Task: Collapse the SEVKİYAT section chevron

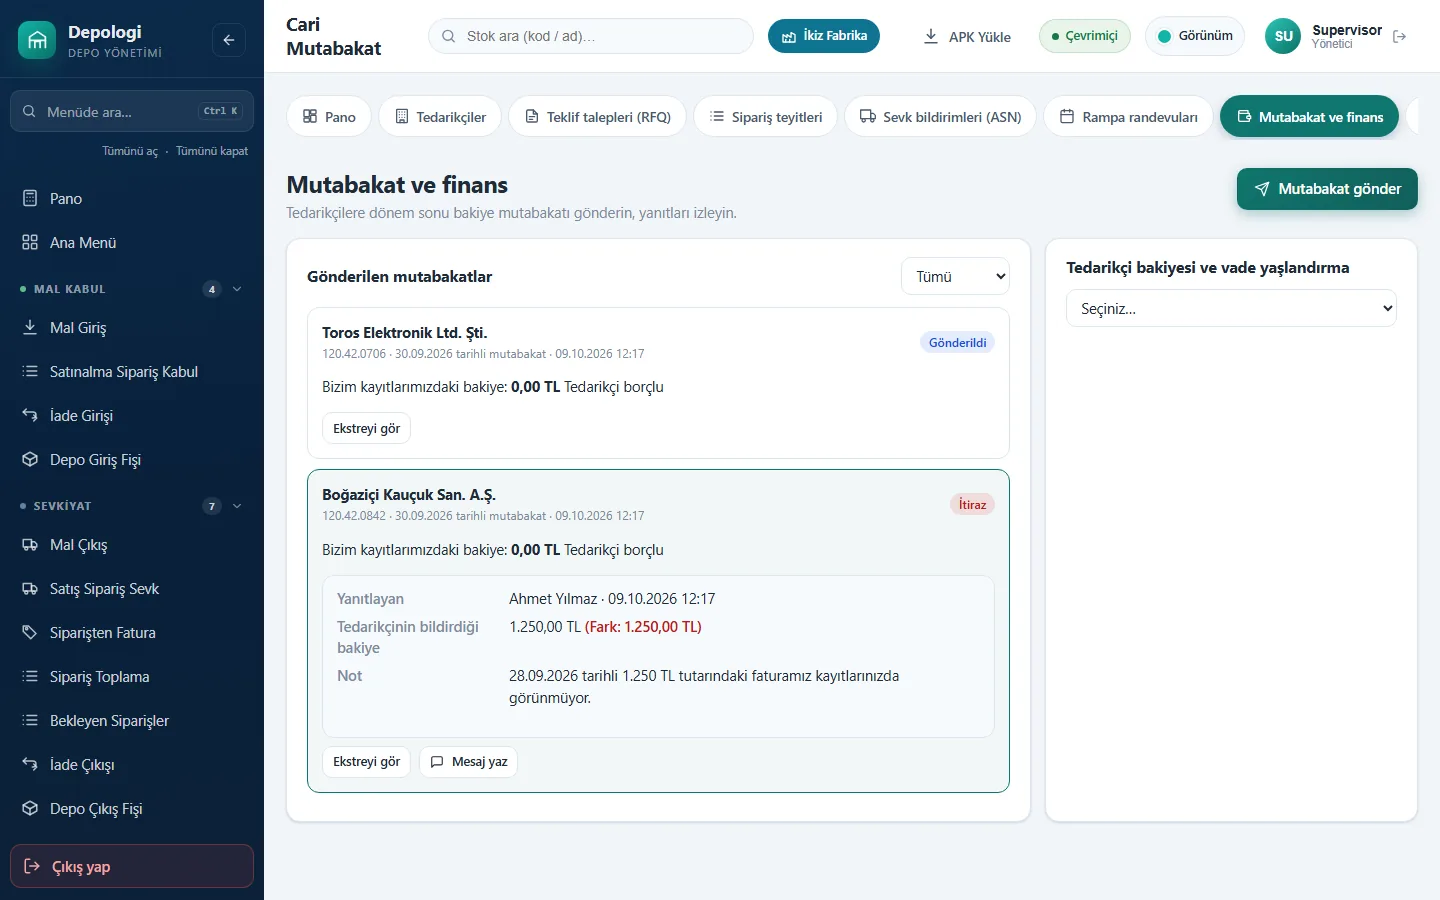Action: [237, 506]
